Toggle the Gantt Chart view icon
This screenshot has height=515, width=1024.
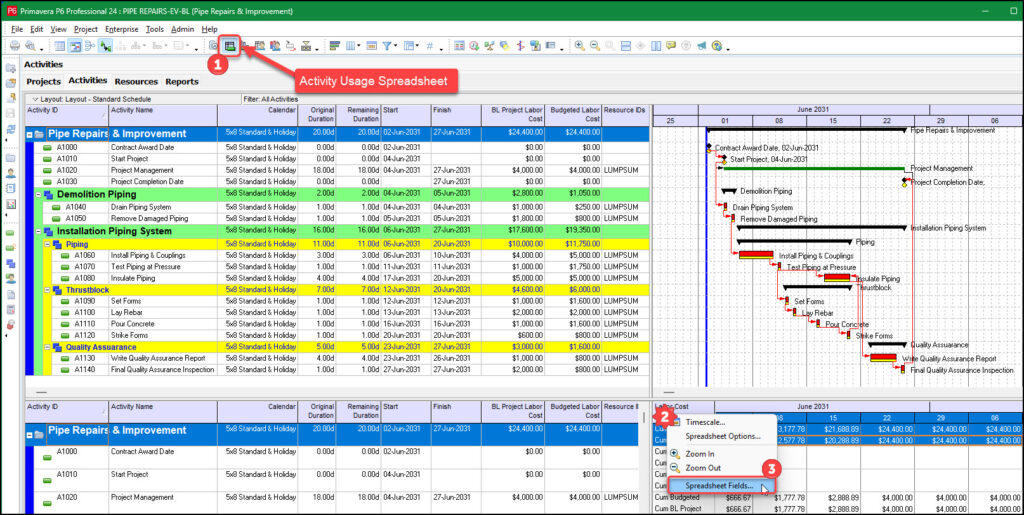75,46
